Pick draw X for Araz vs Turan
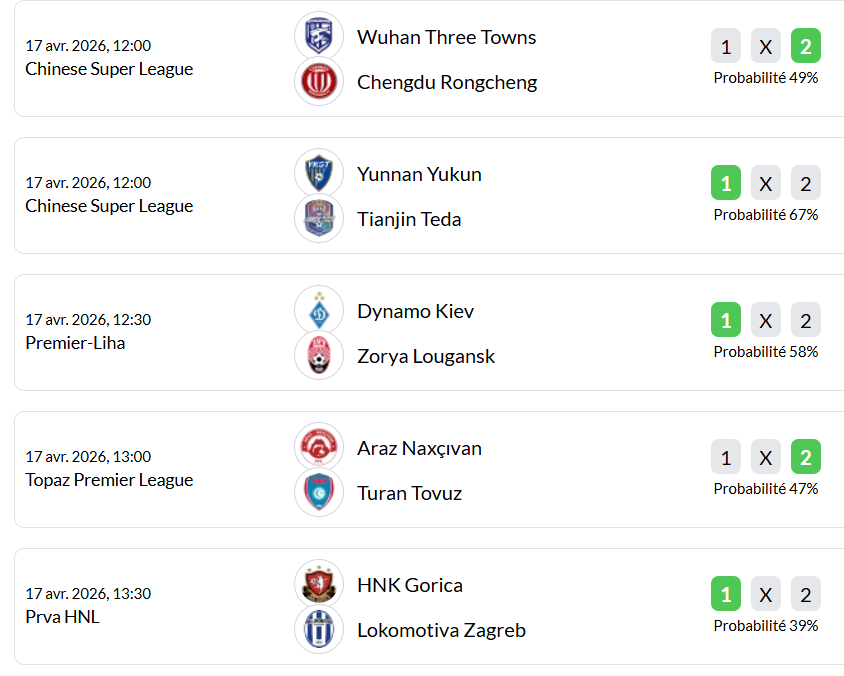The image size is (844, 676). click(x=766, y=457)
